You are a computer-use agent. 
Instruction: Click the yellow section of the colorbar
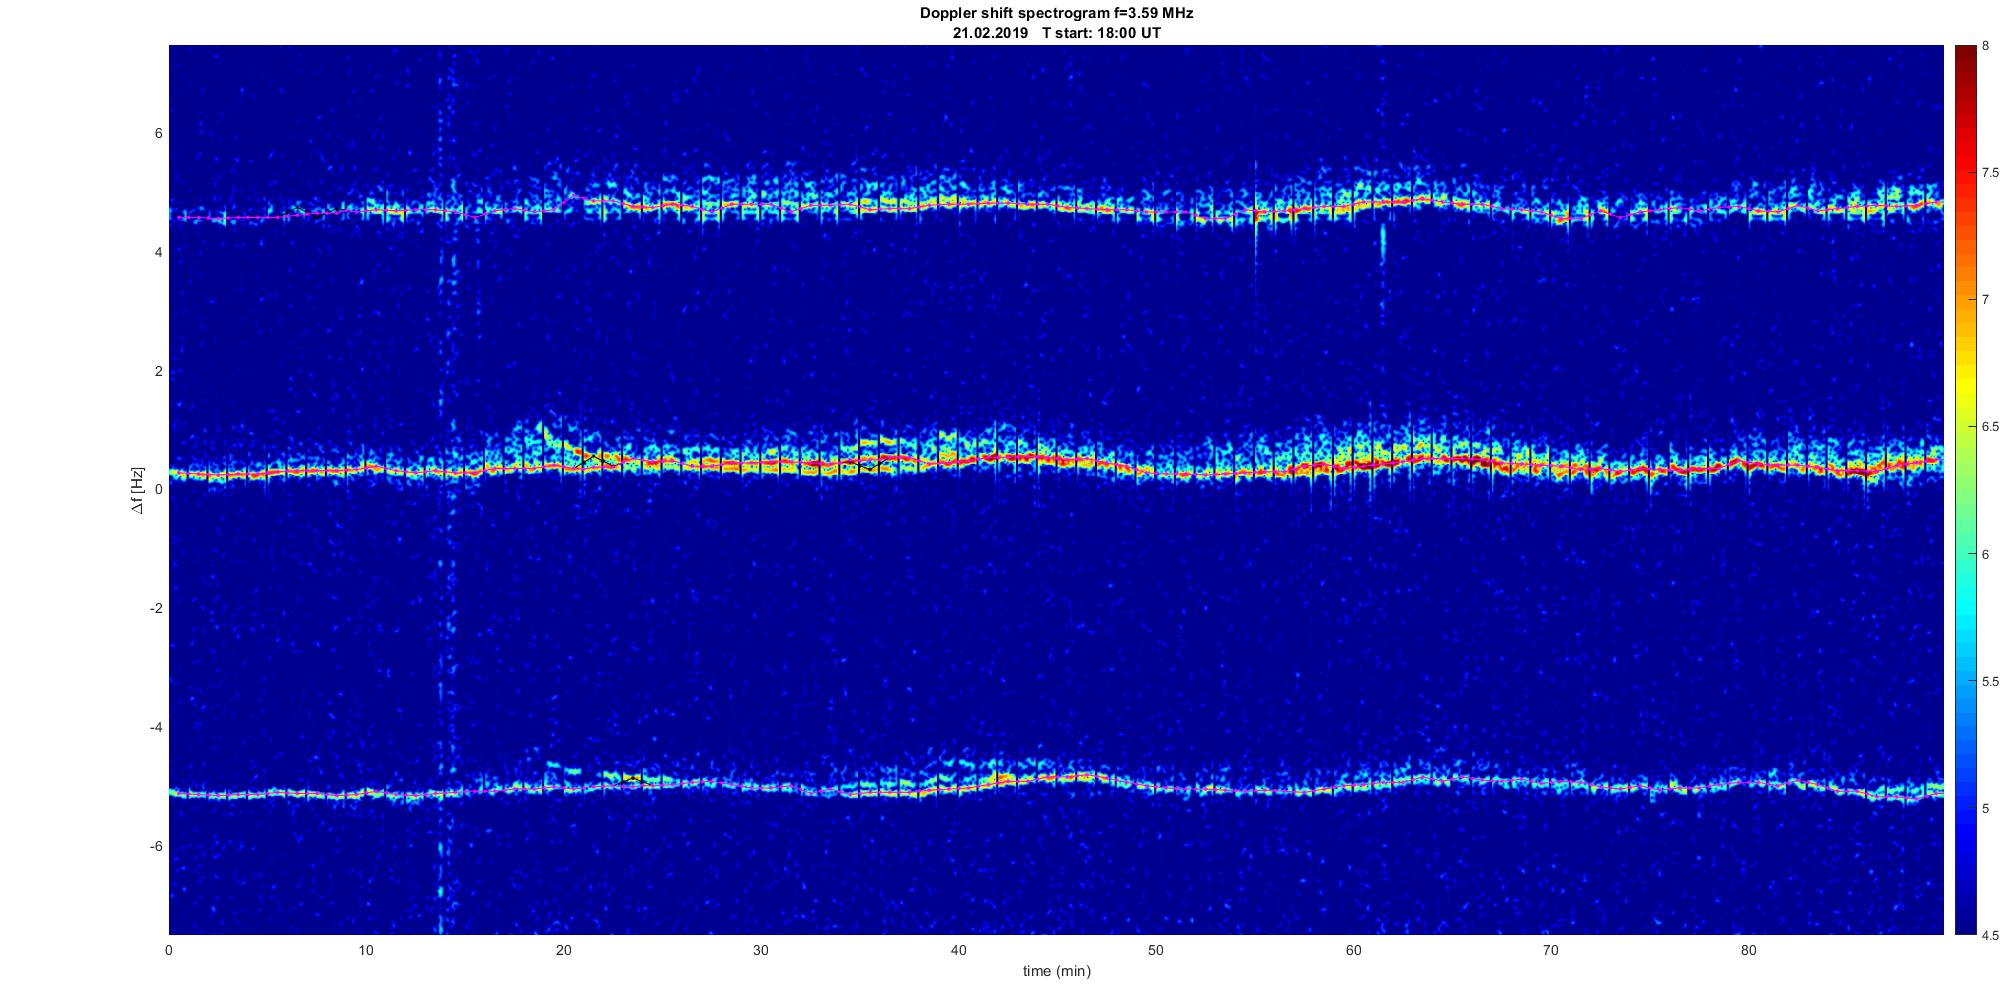pyautogui.click(x=1964, y=385)
